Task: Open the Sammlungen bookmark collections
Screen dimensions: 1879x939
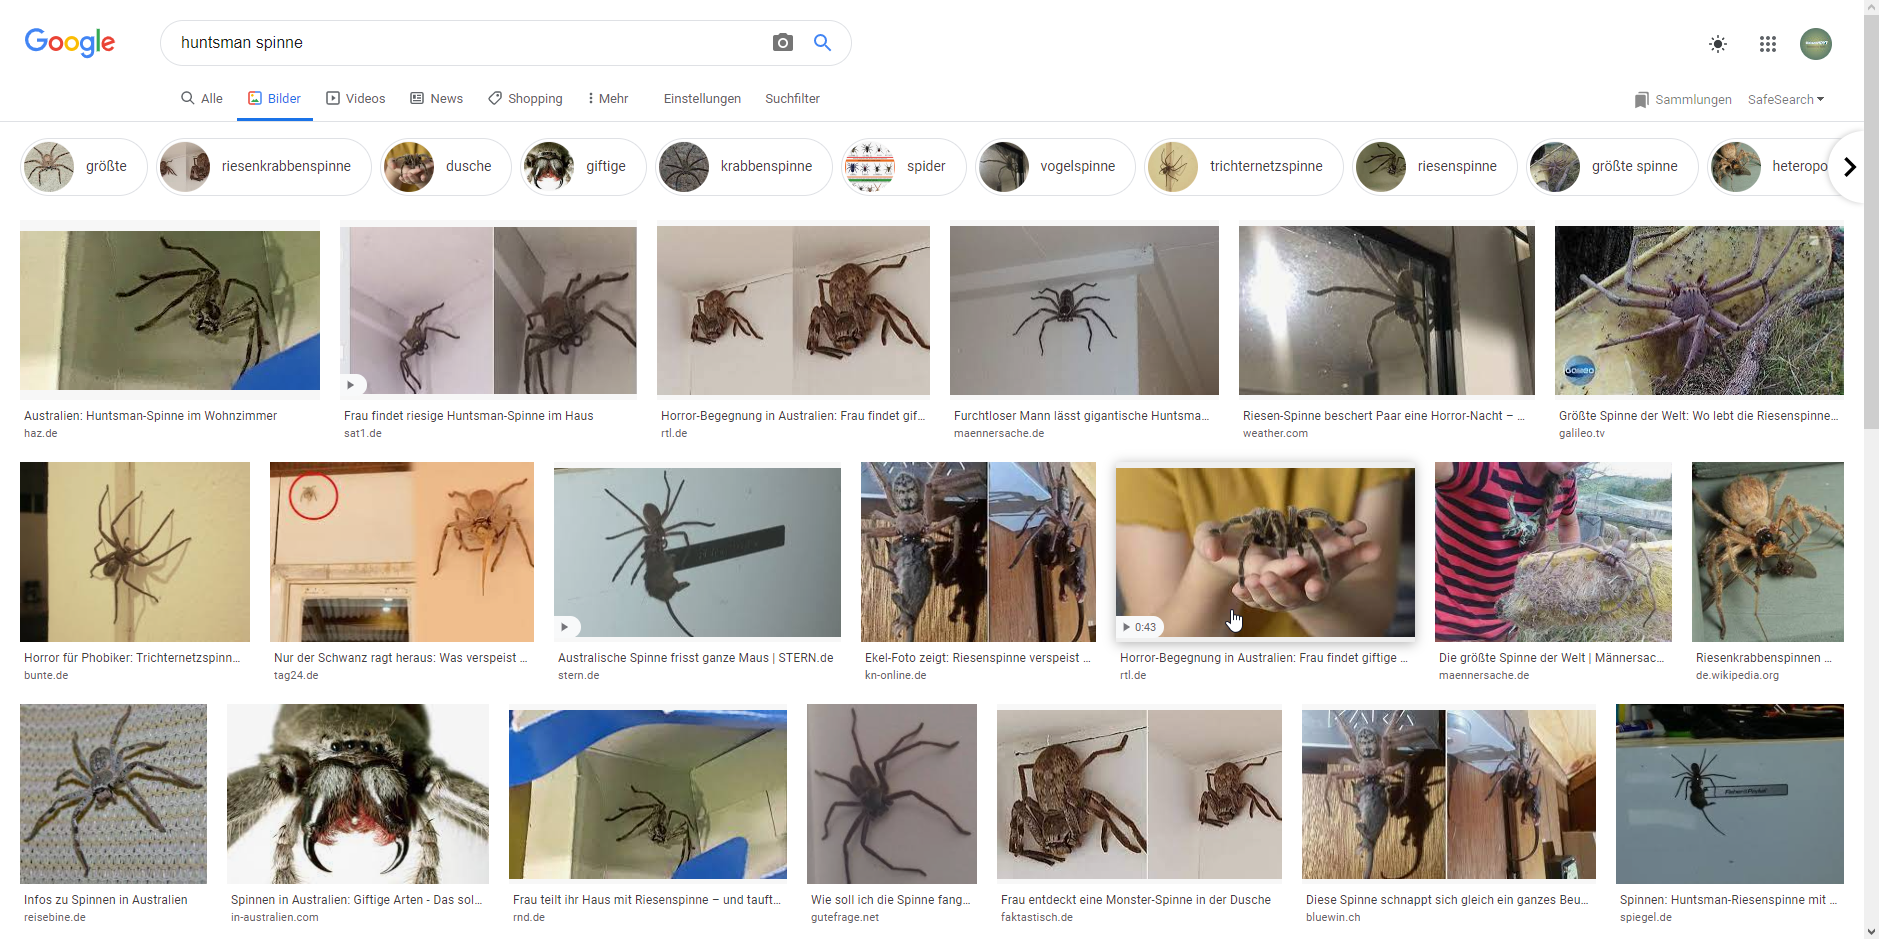Action: coord(1682,100)
